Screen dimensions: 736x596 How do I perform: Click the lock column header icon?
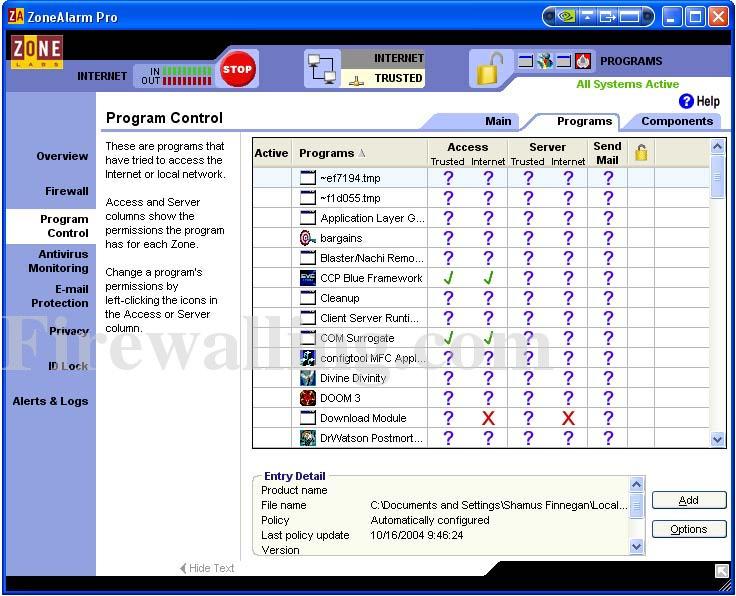click(x=641, y=153)
